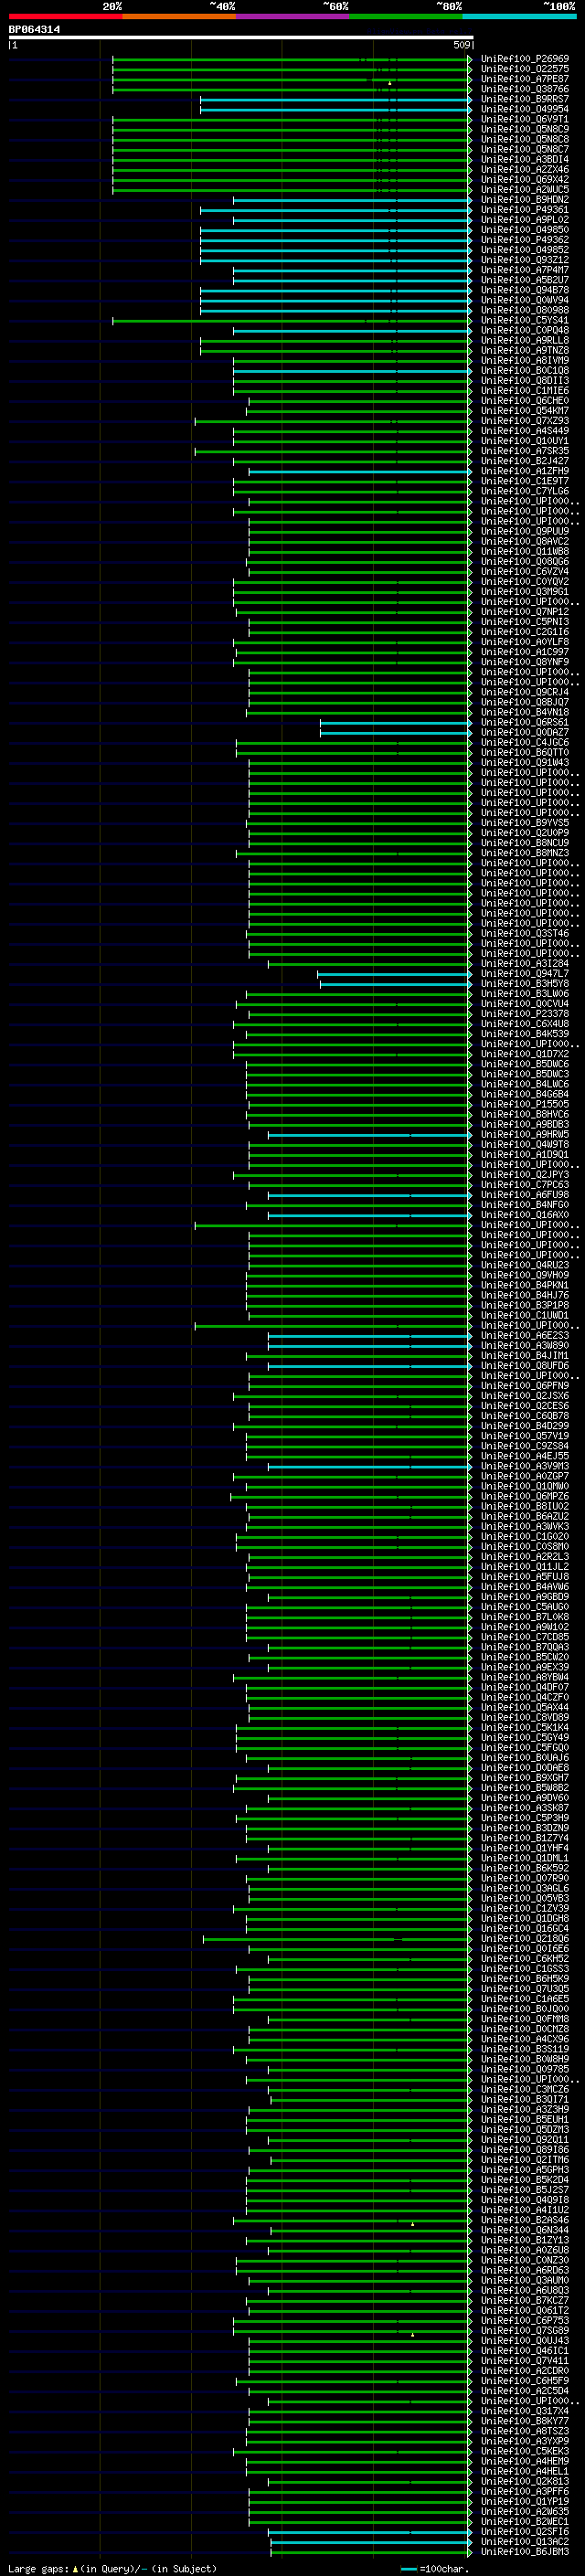Select the UniRef100_C0NZ30 label

pos(525,2260)
